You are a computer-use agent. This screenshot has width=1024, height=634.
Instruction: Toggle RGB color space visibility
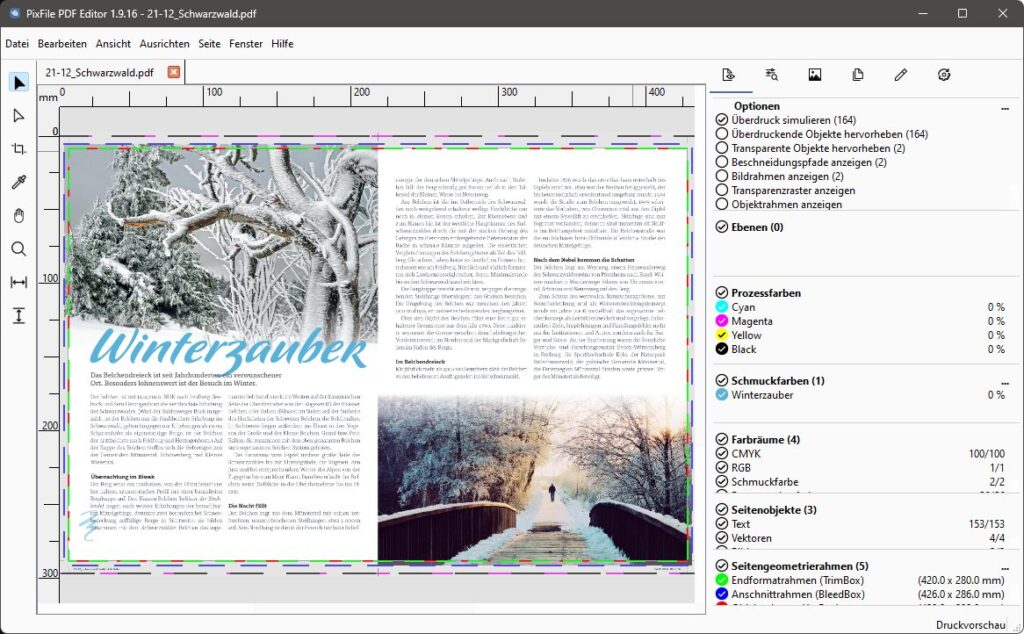pyautogui.click(x=722, y=468)
